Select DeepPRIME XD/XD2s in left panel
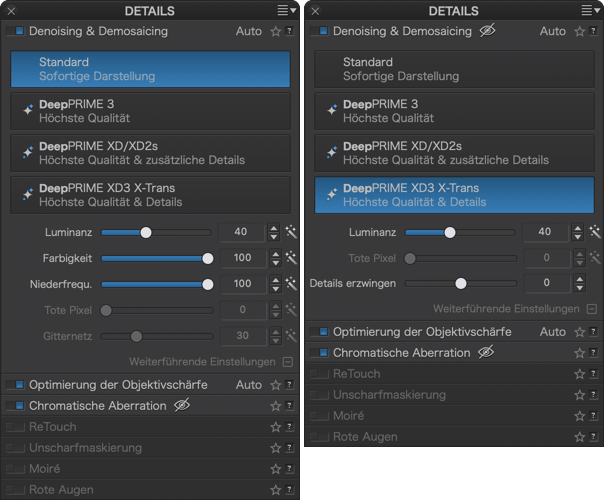The width and height of the screenshot is (604, 500). (x=150, y=153)
